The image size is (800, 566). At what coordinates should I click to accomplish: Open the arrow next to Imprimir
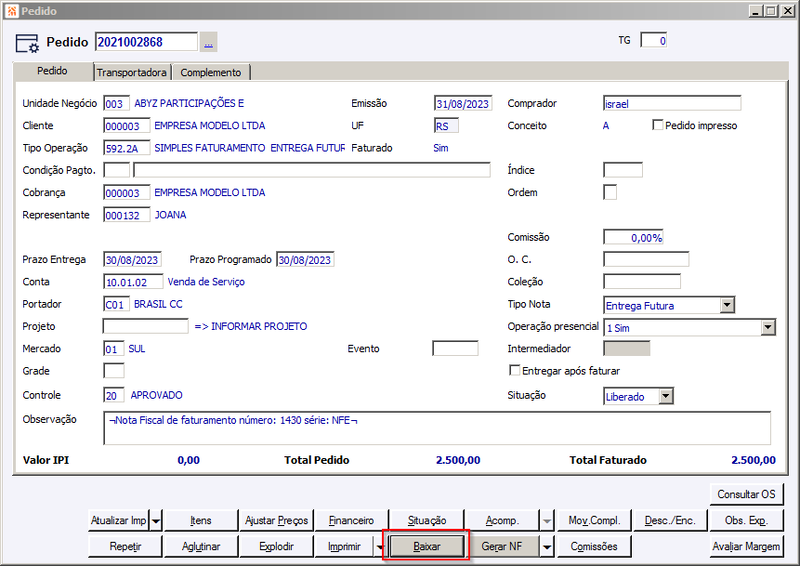point(380,547)
